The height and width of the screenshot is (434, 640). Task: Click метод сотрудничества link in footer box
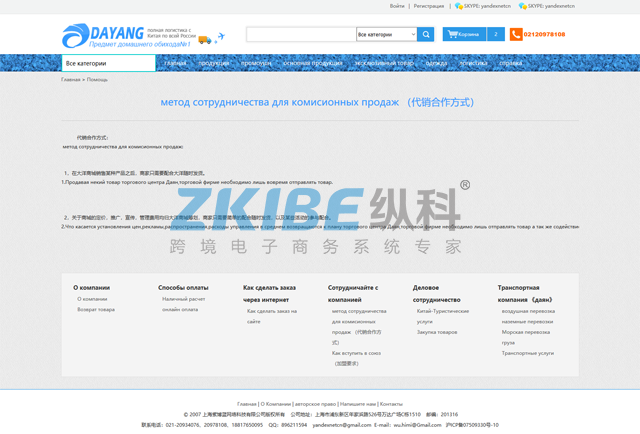[x=359, y=327]
